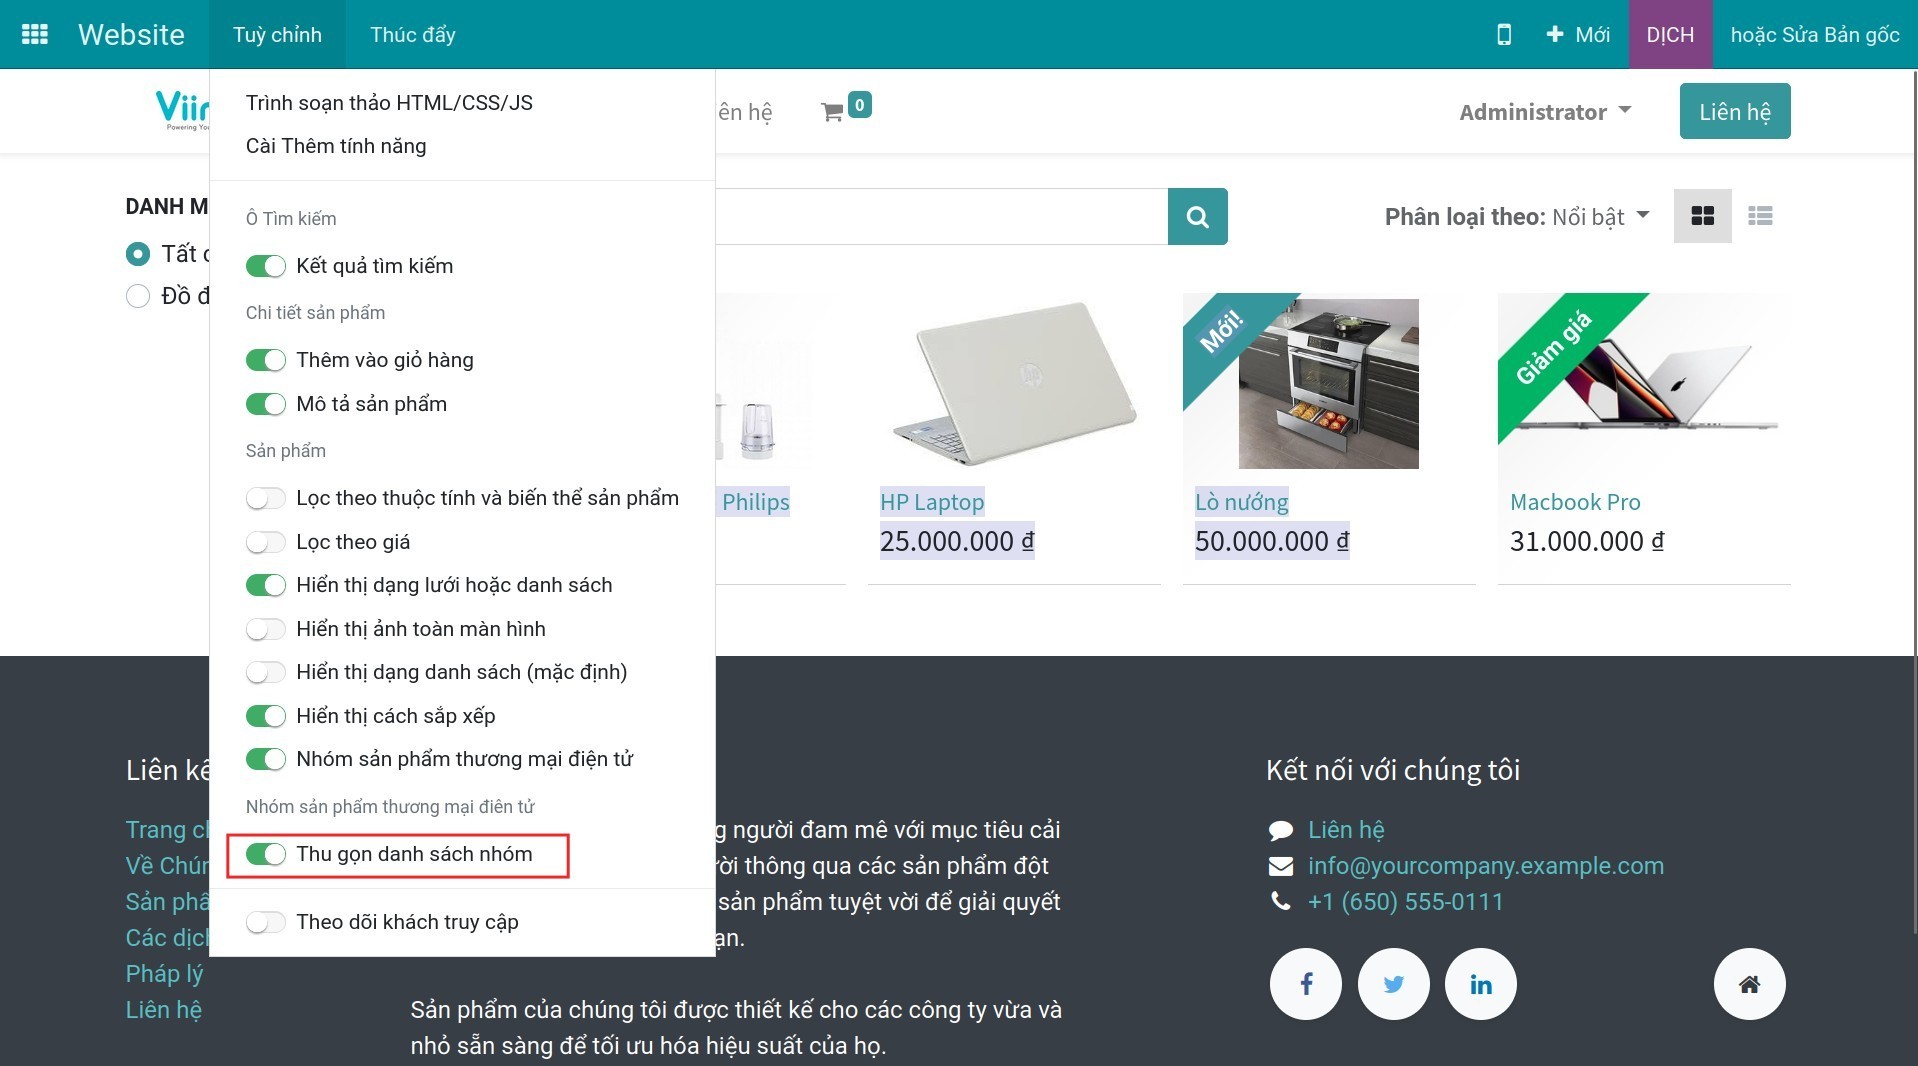Switch to mobile preview phone icon
Screen dimensions: 1918x1066
[1503, 34]
